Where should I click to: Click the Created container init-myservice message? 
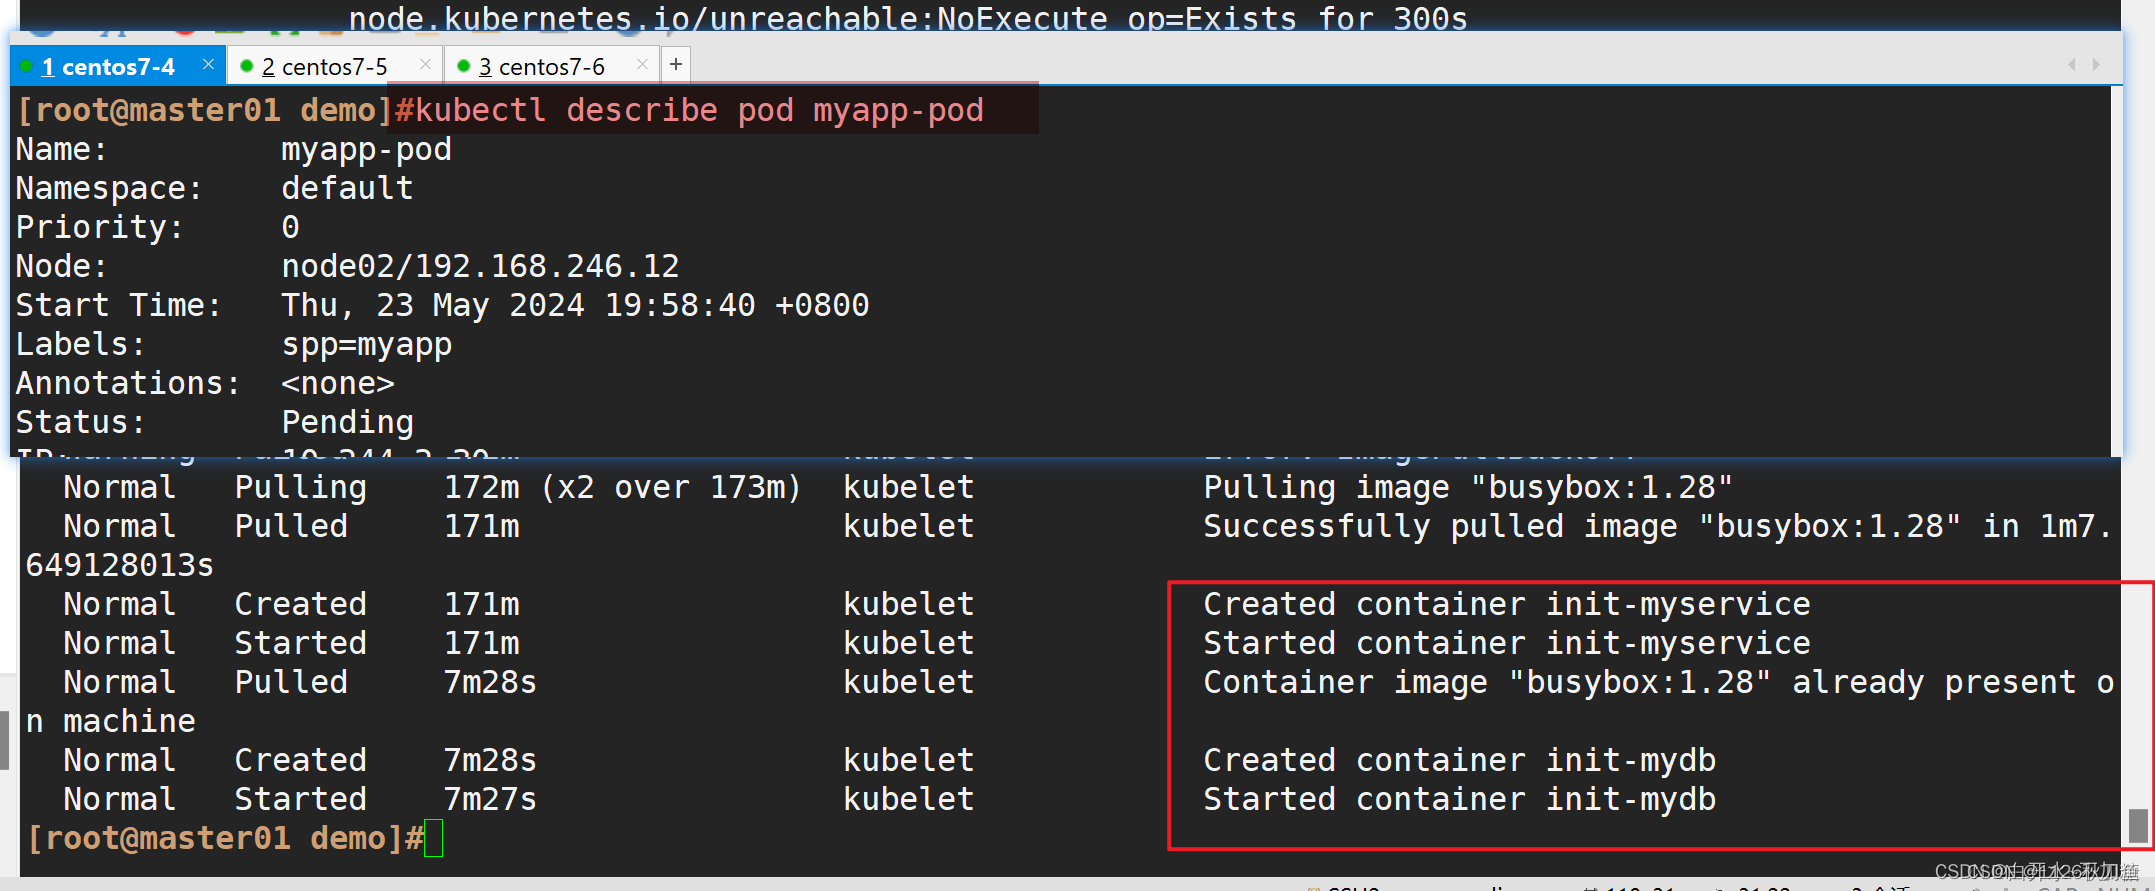pos(1506,604)
